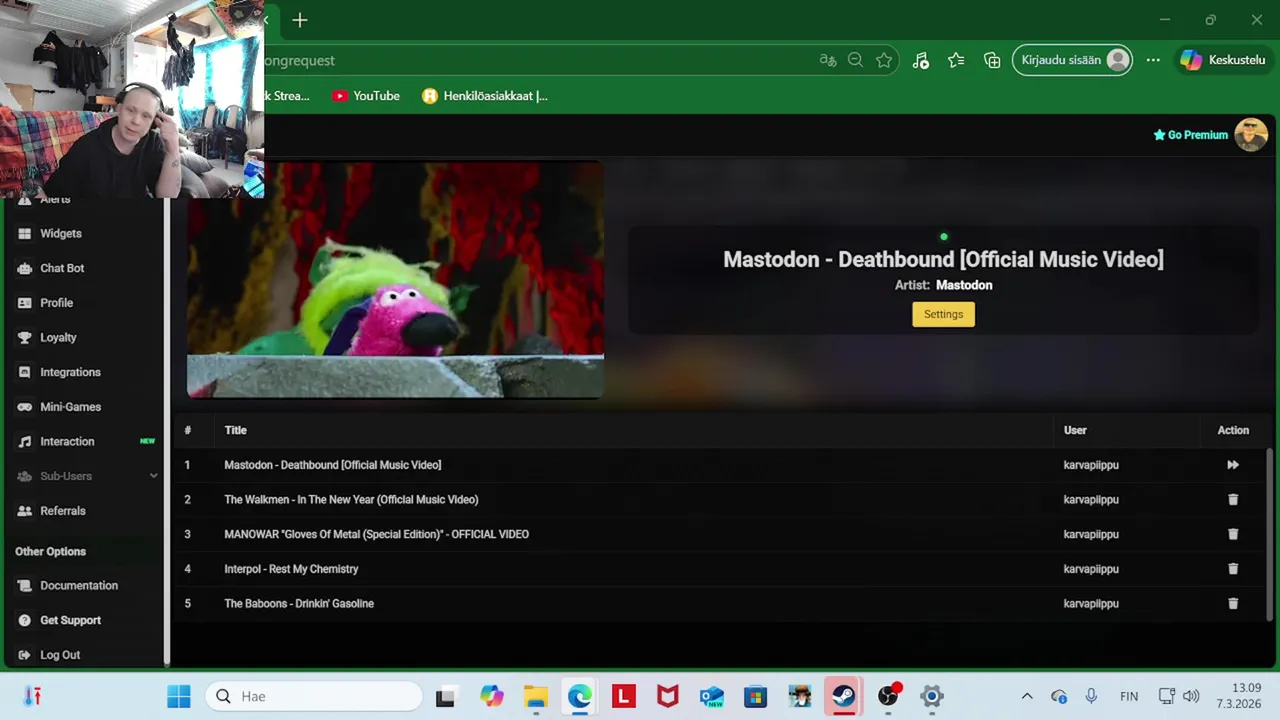
Task: Click Kirjaudu sisään sign-in button
Action: point(1073,60)
